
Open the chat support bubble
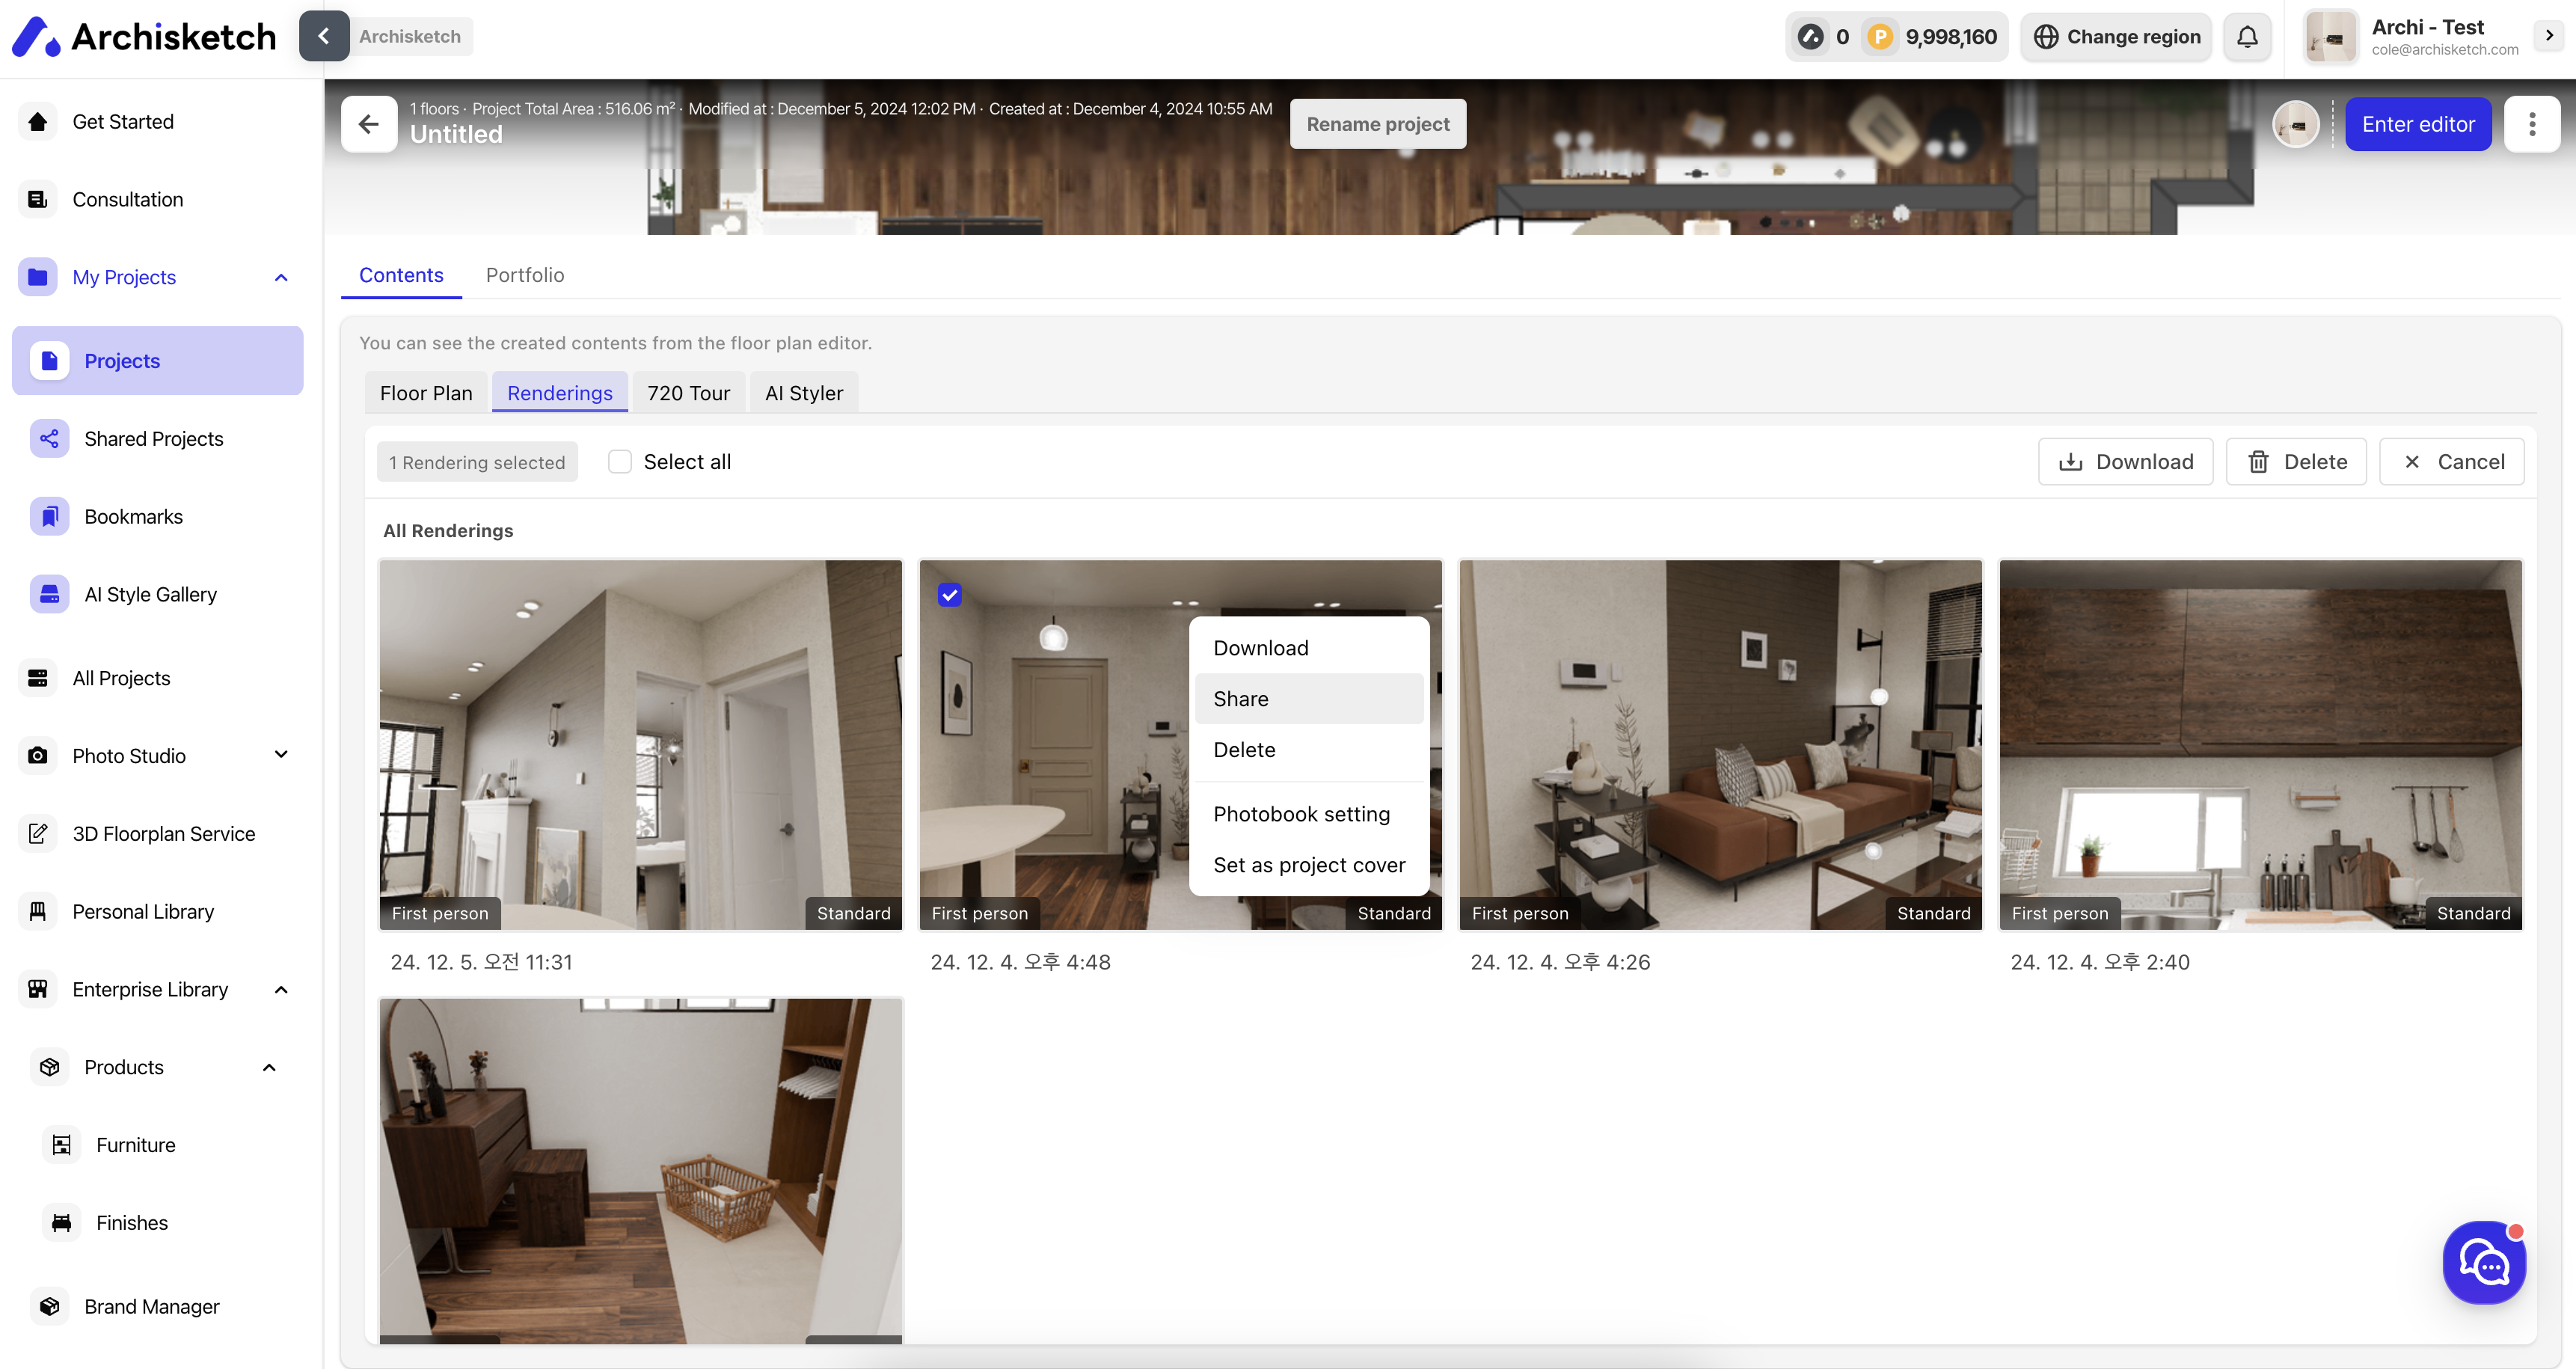click(x=2483, y=1262)
